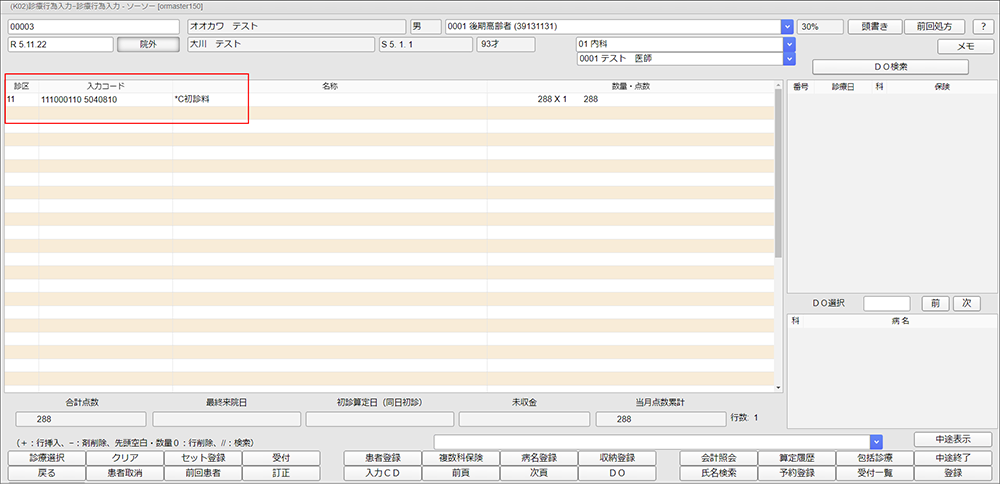Click into the DO選択 input field
The height and width of the screenshot is (484, 1000).
886,303
